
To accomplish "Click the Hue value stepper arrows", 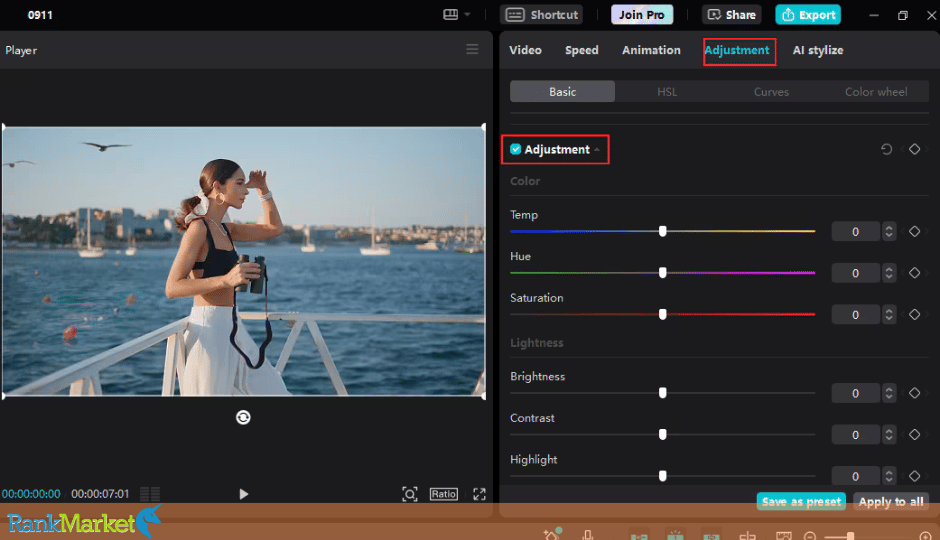I will pyautogui.click(x=889, y=273).
